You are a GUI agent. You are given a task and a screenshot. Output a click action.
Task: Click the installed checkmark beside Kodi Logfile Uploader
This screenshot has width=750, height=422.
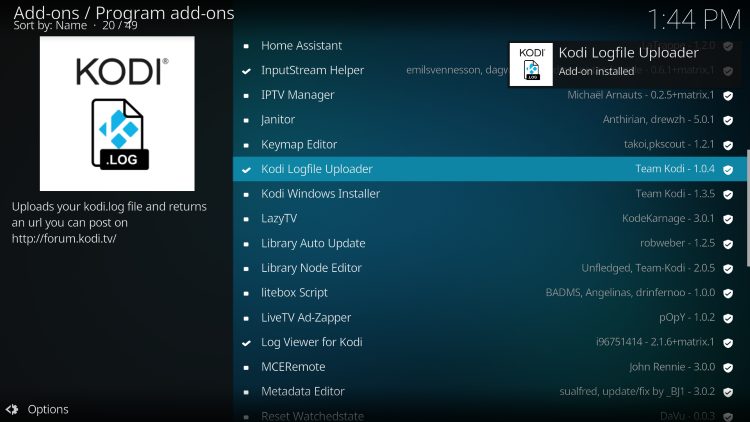(x=247, y=170)
